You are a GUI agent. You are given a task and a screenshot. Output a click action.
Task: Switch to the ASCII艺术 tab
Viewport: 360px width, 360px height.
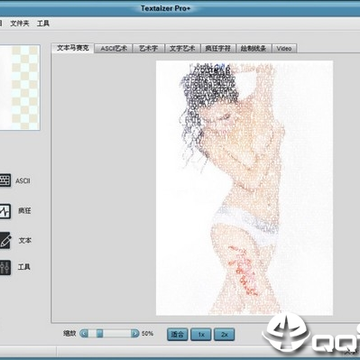click(x=114, y=48)
